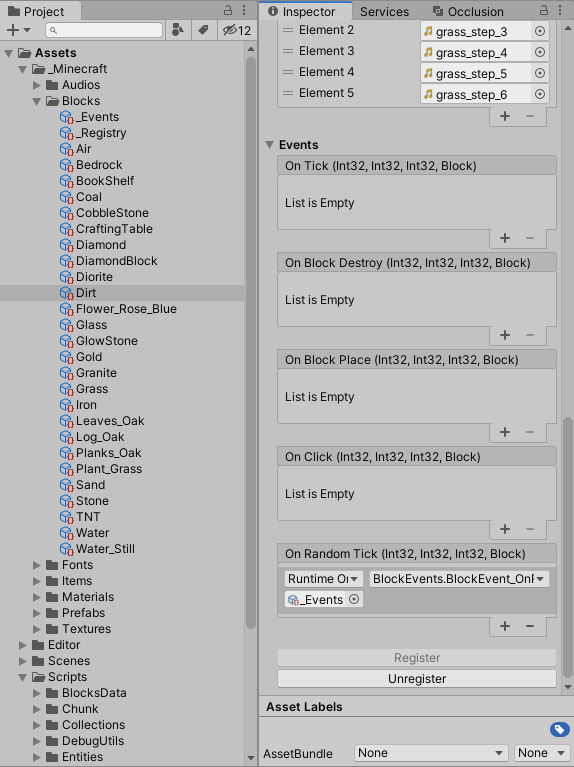Open object picker for grass_step_3
The image size is (574, 767).
[540, 31]
